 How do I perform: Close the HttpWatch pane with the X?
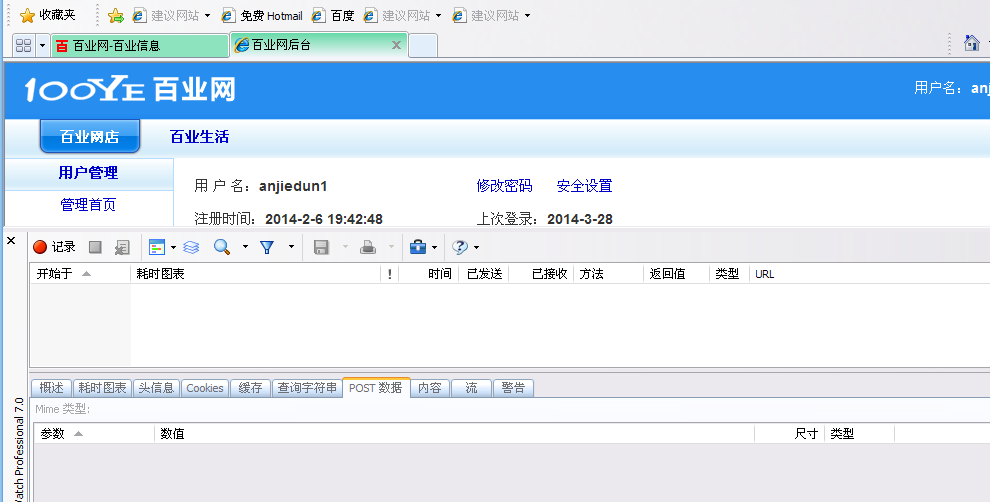pyautogui.click(x=11, y=241)
